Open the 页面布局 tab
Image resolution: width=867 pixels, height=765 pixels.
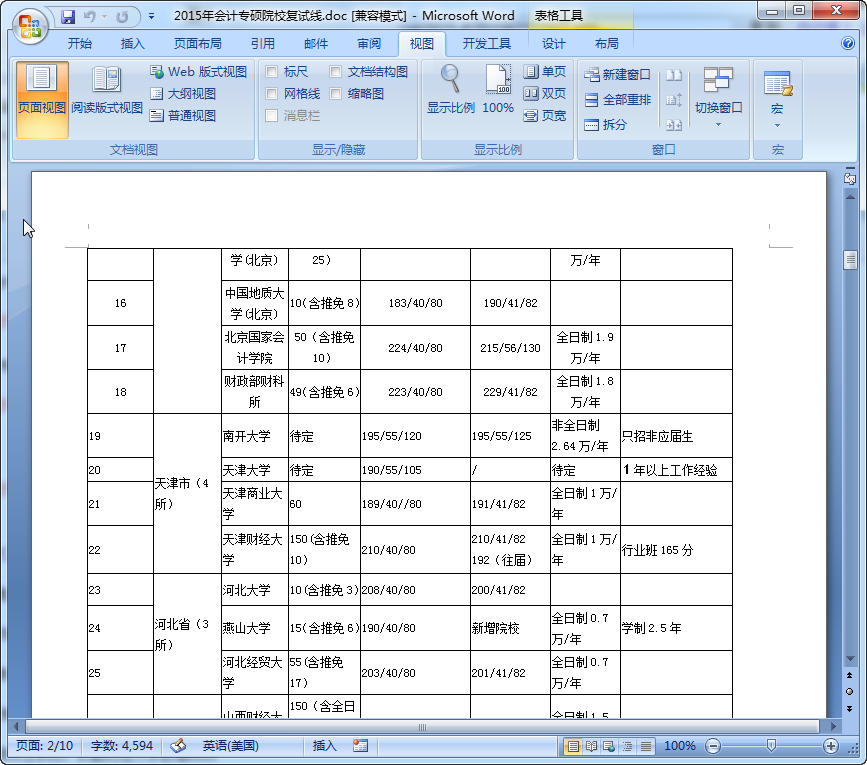pos(198,44)
